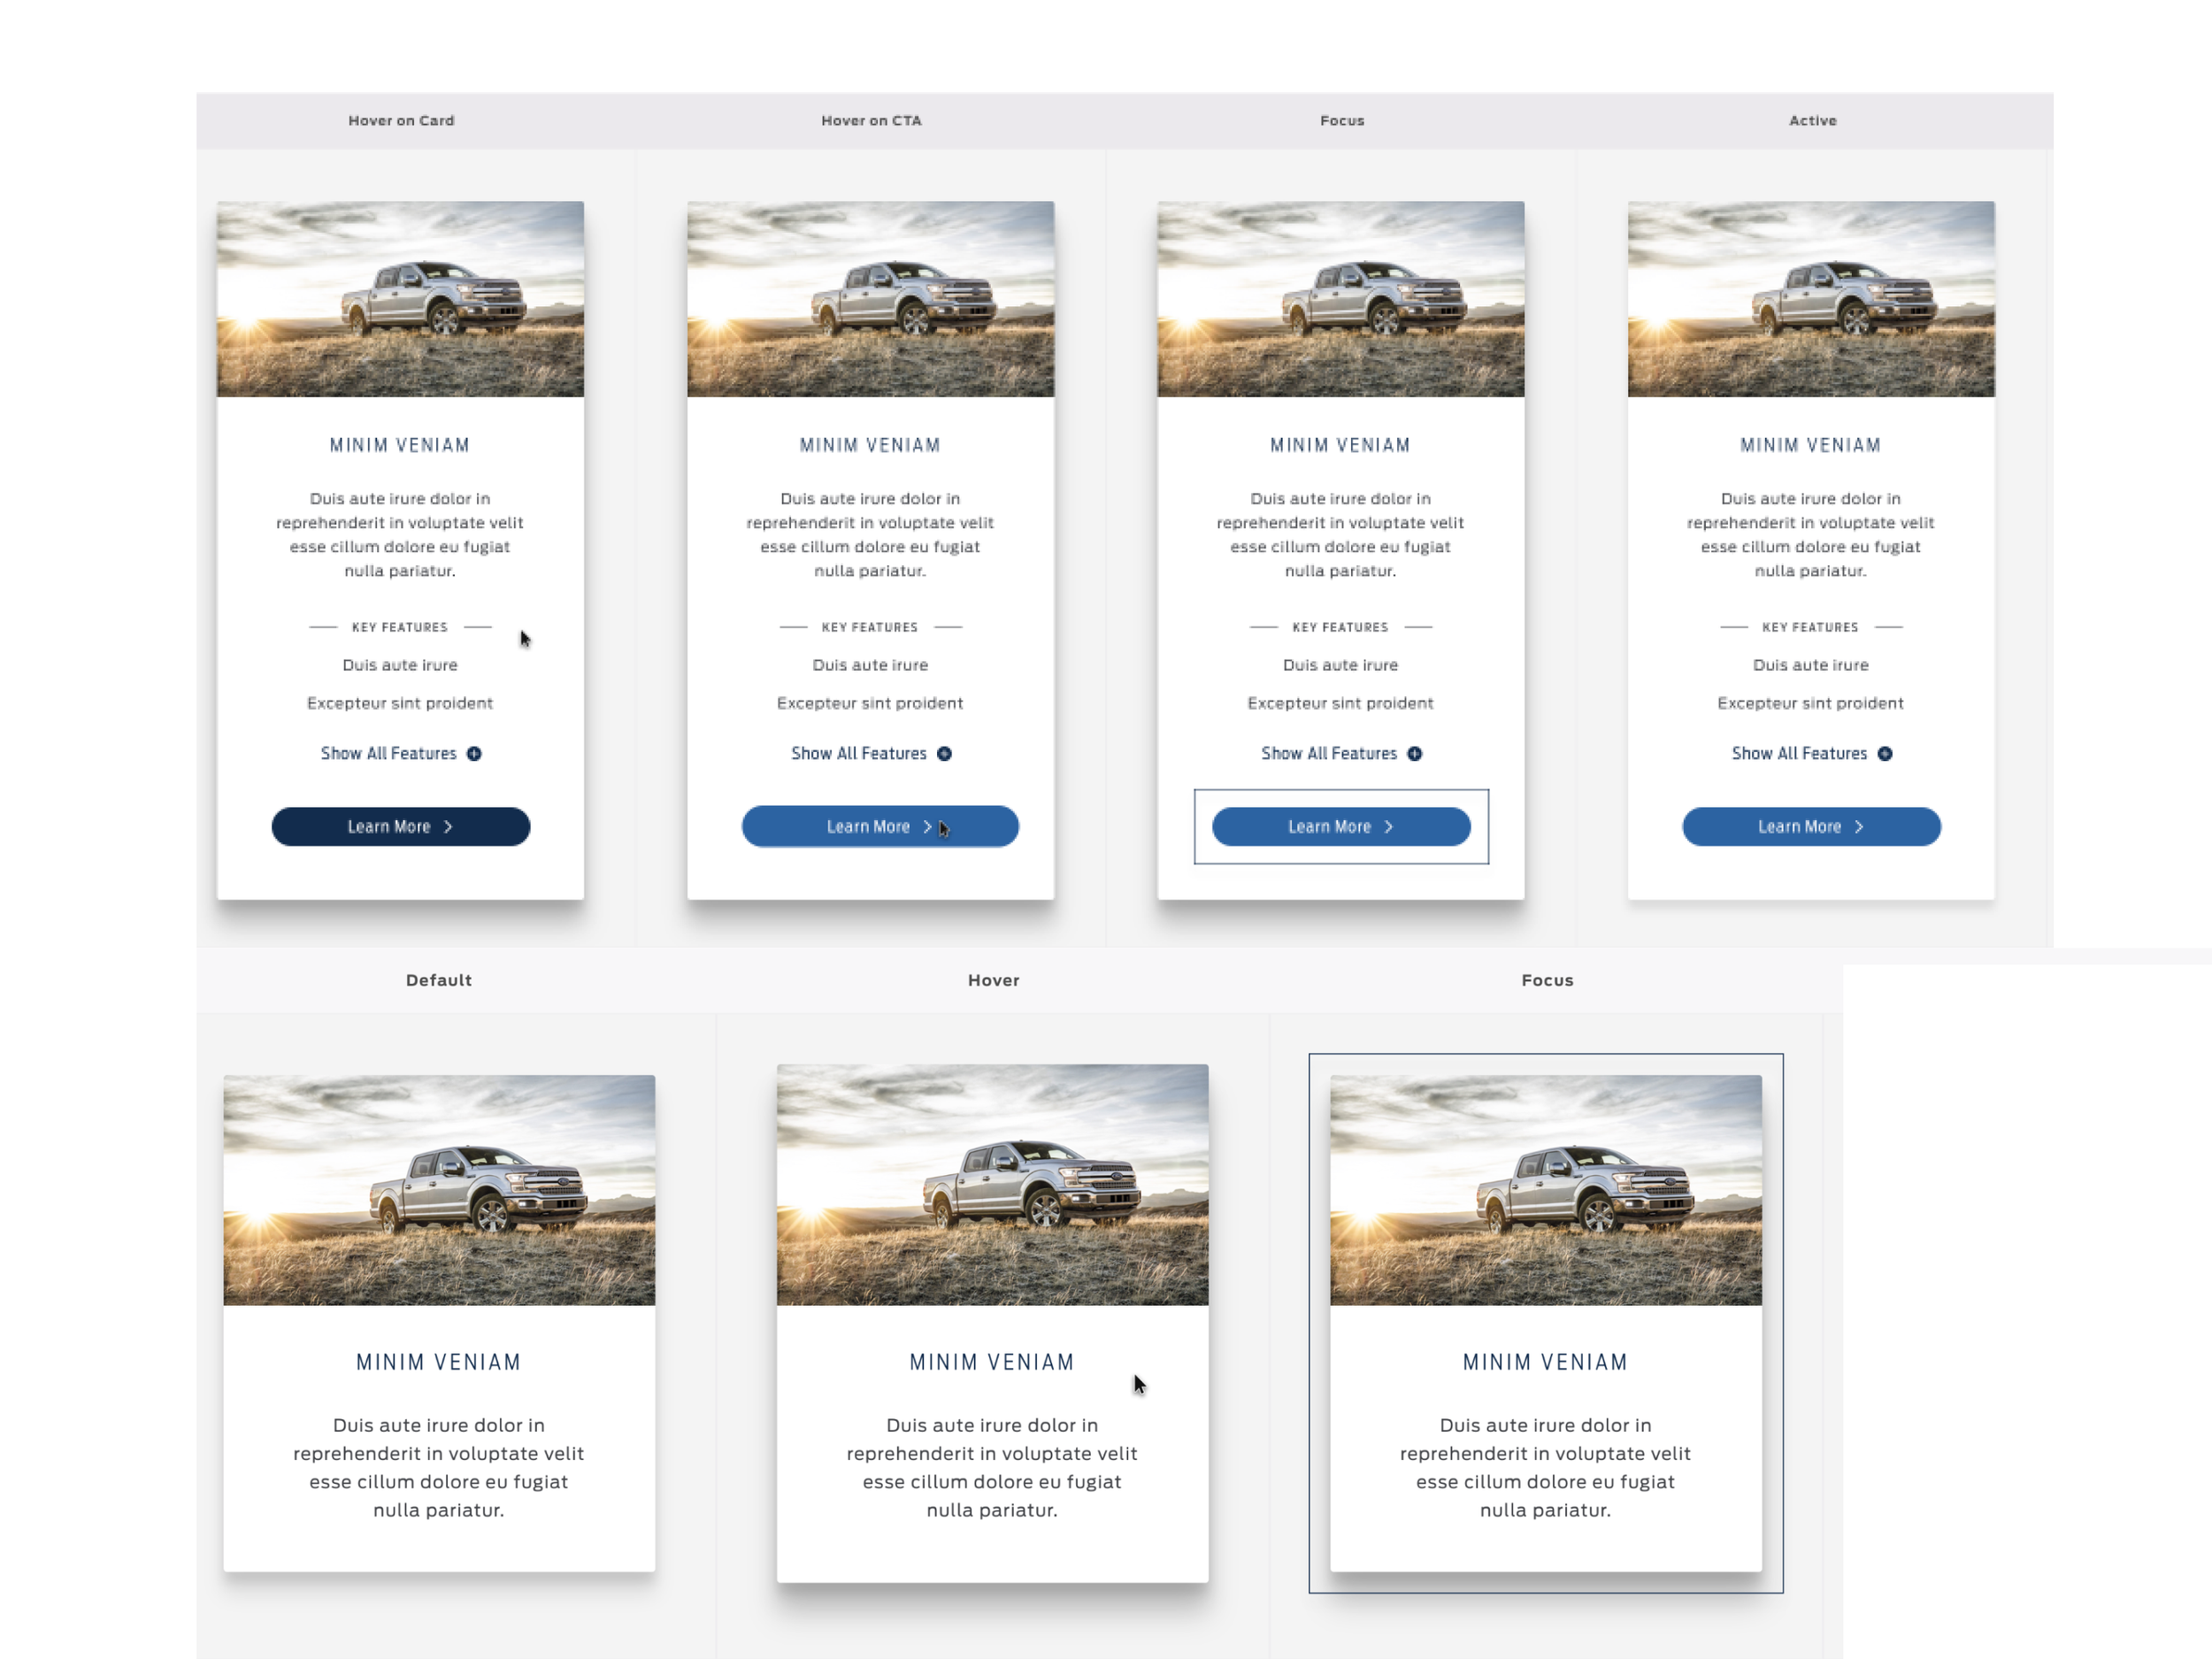Expand Show All Features in Hover on Card
Screen dimensions: 2212x1659
(x=389, y=754)
